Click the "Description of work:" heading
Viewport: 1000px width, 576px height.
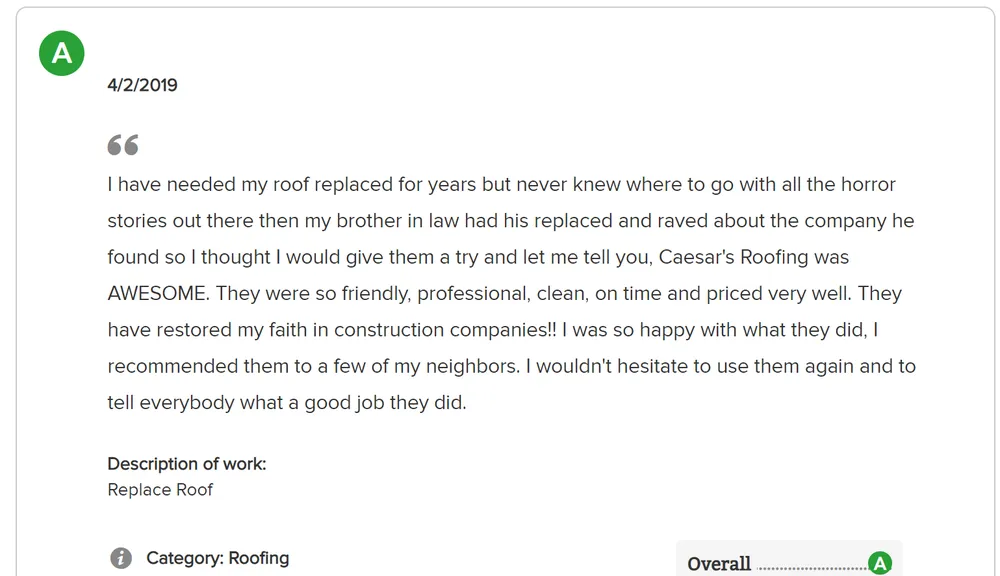pos(187,464)
